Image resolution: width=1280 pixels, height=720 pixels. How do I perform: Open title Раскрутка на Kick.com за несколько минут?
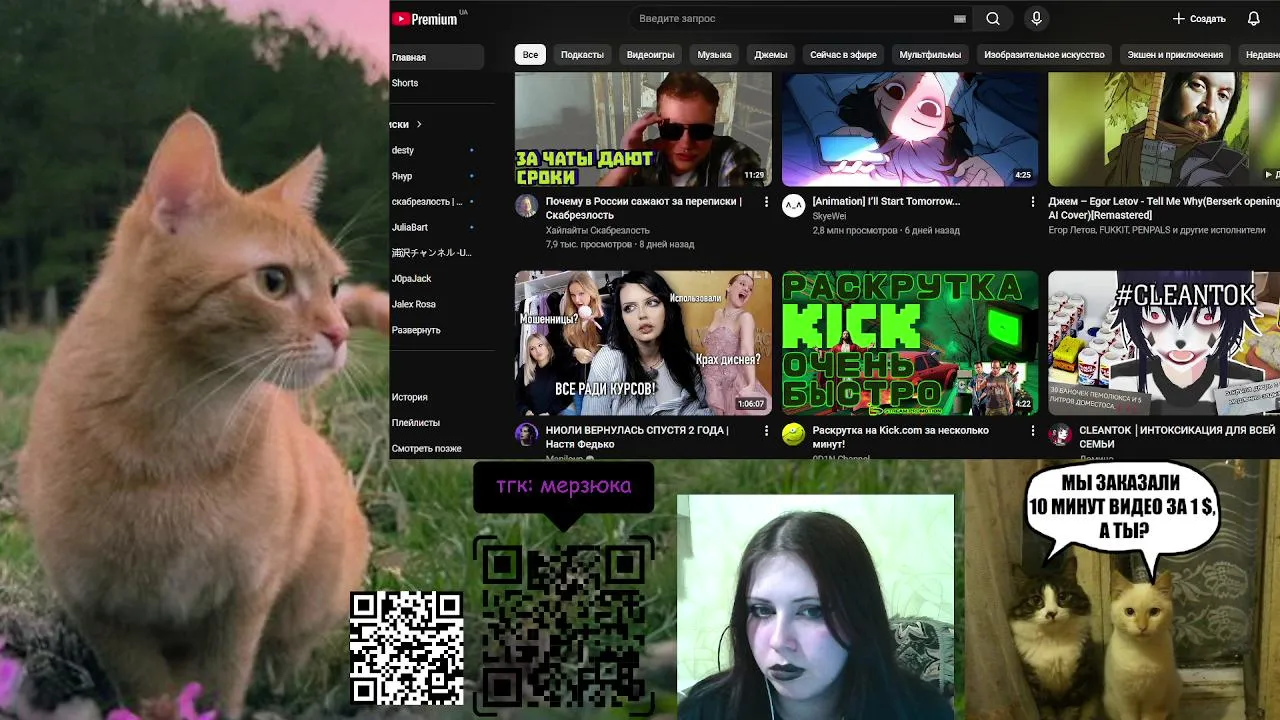tap(900, 437)
